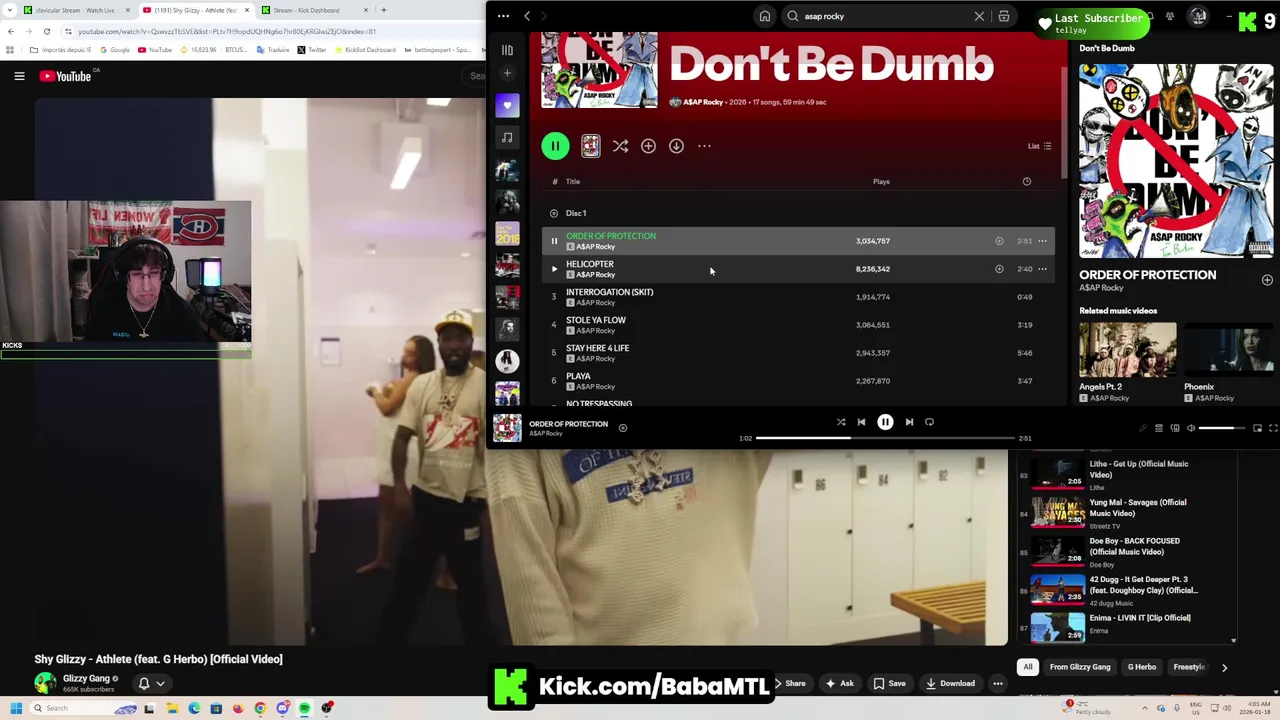Viewport: 1280px width, 720px height.
Task: Open Windows Start button
Action: point(16,708)
